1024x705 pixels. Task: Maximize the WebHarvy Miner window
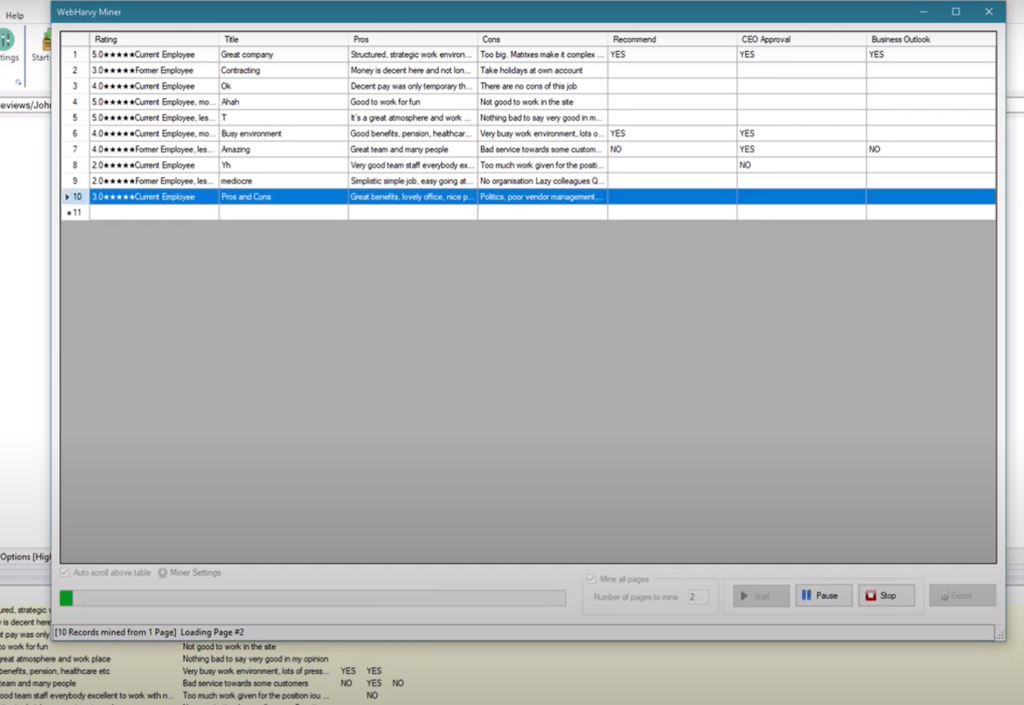pyautogui.click(x=955, y=12)
